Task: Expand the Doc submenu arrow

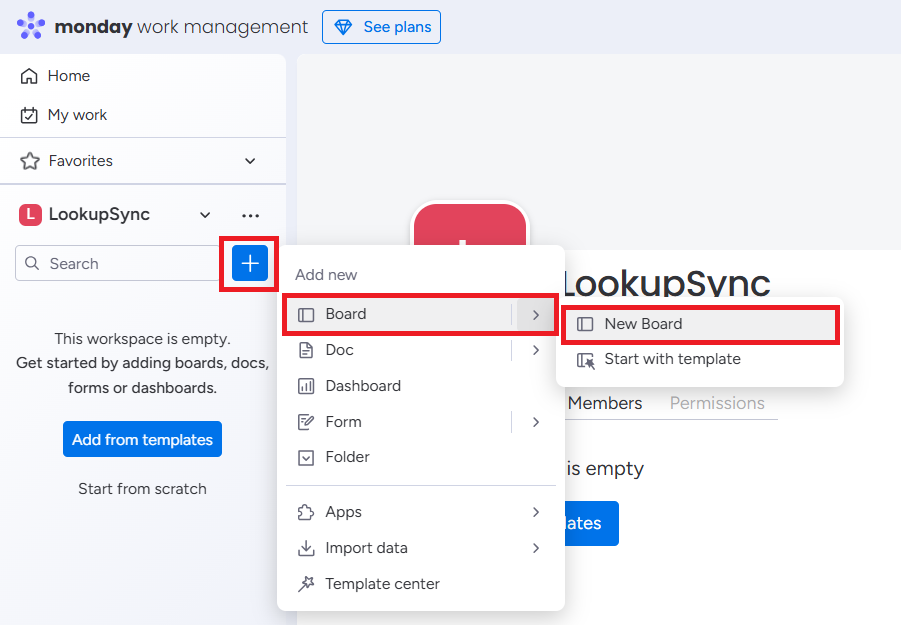Action: click(536, 350)
